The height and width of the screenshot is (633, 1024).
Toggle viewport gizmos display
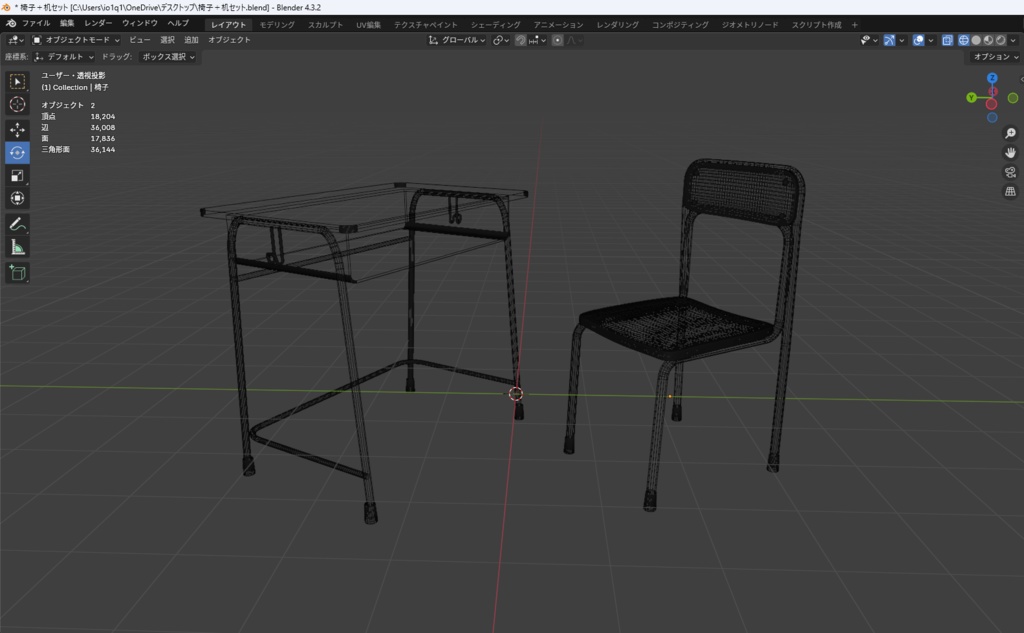(889, 40)
